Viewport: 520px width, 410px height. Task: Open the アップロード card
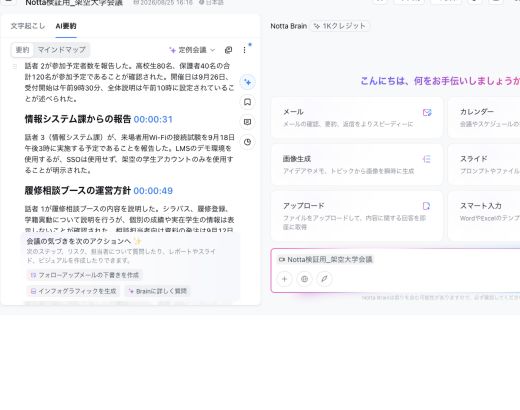click(357, 216)
